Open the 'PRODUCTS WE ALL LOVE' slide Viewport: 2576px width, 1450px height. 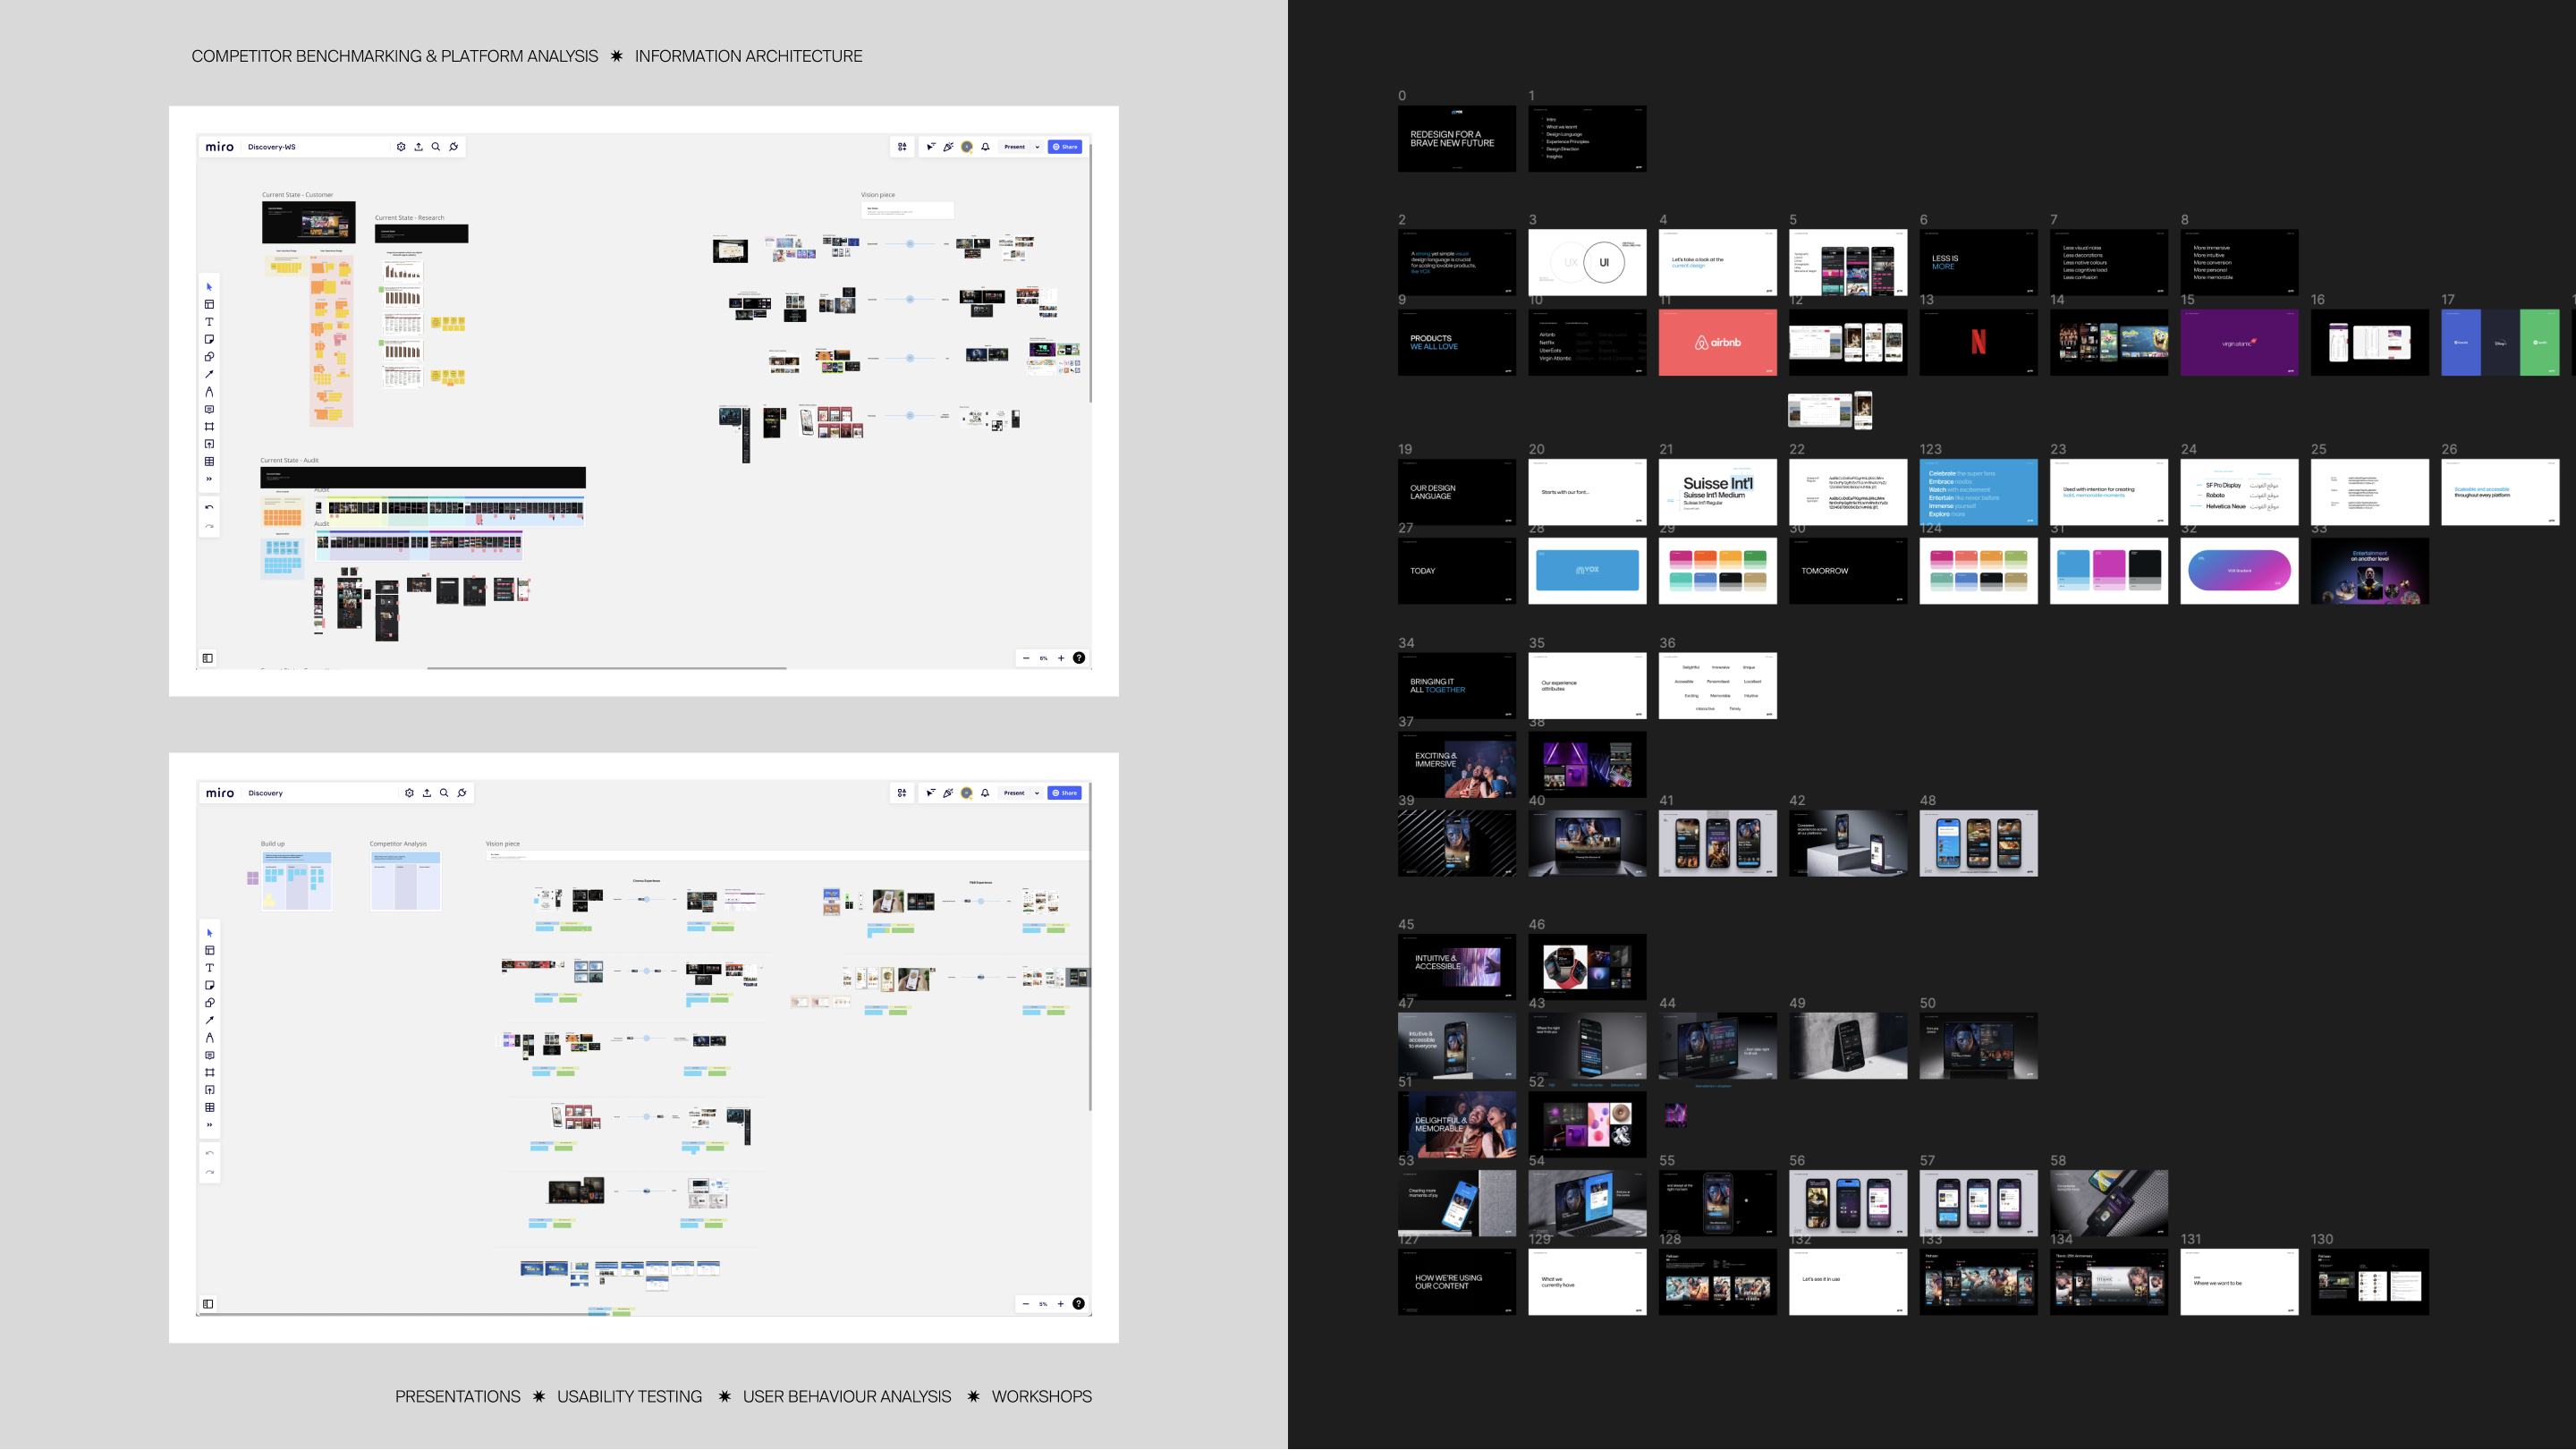point(1457,343)
